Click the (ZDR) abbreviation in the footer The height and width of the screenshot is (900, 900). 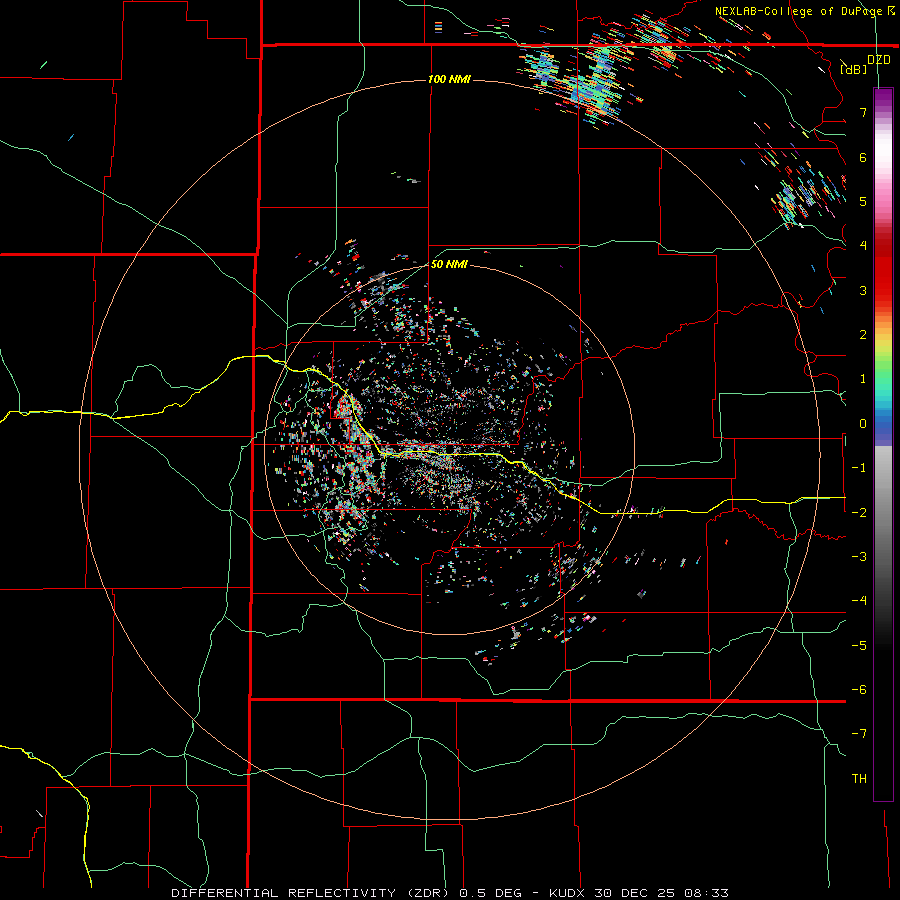tap(430, 893)
